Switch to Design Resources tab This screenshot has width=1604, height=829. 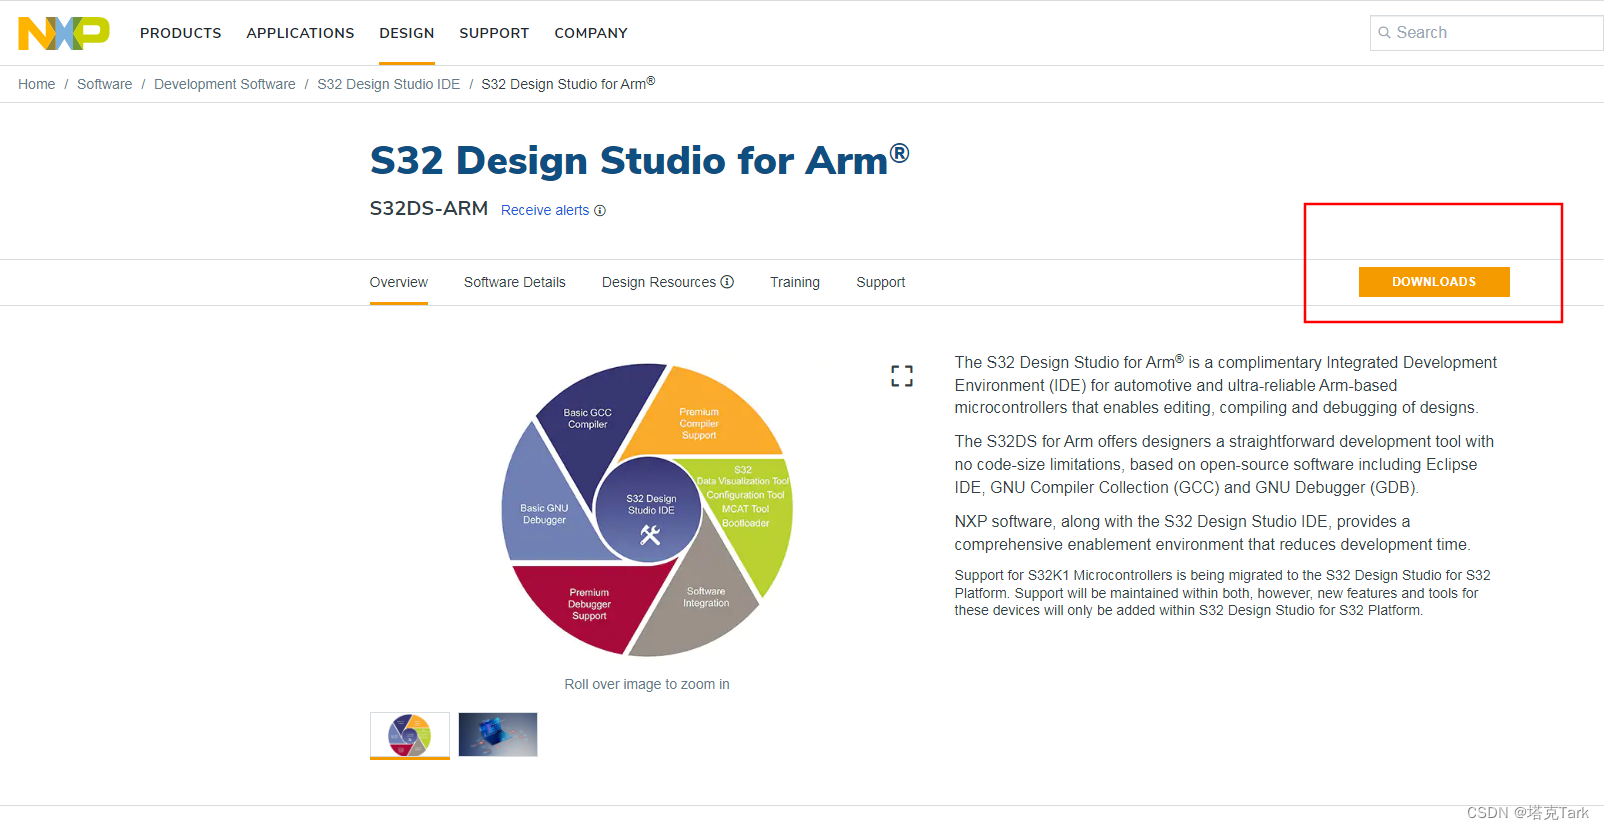point(659,282)
